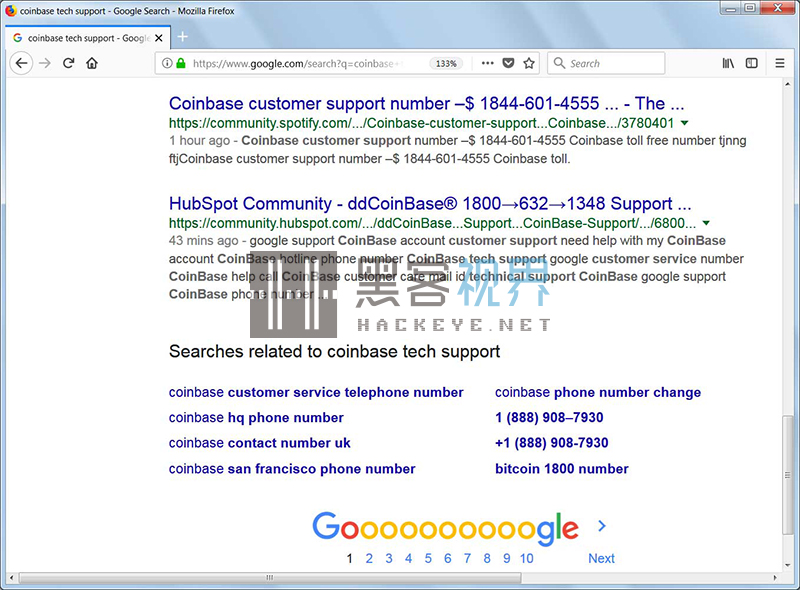The height and width of the screenshot is (590, 800).
Task: Click the horizontal scrollbar left arrow
Action: (x=12, y=578)
